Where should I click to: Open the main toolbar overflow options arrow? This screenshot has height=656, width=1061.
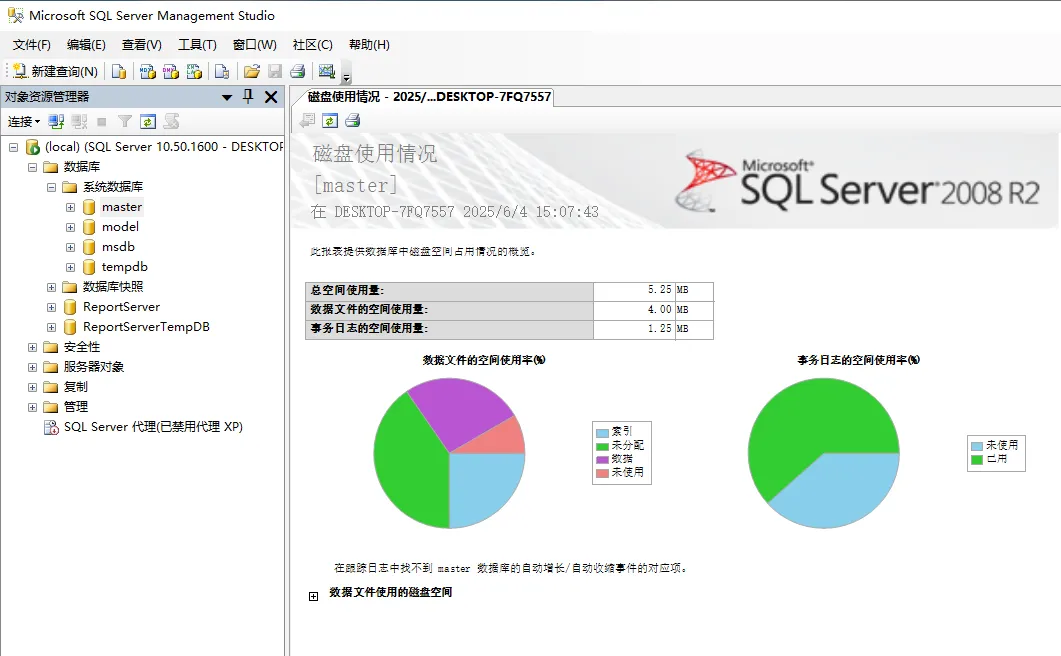coord(346,75)
